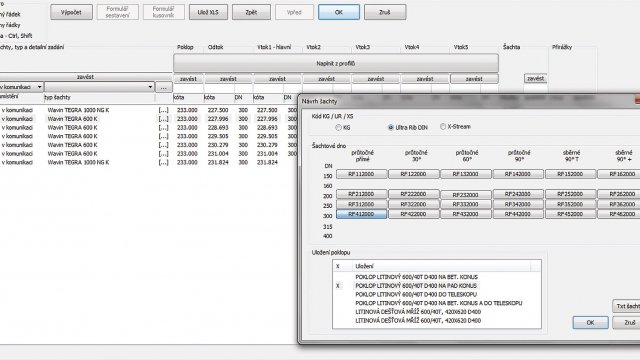
Task: Select the 'Wavin TEGRA 1000 NG K' cell with kóta 227.500
Action: point(78,110)
